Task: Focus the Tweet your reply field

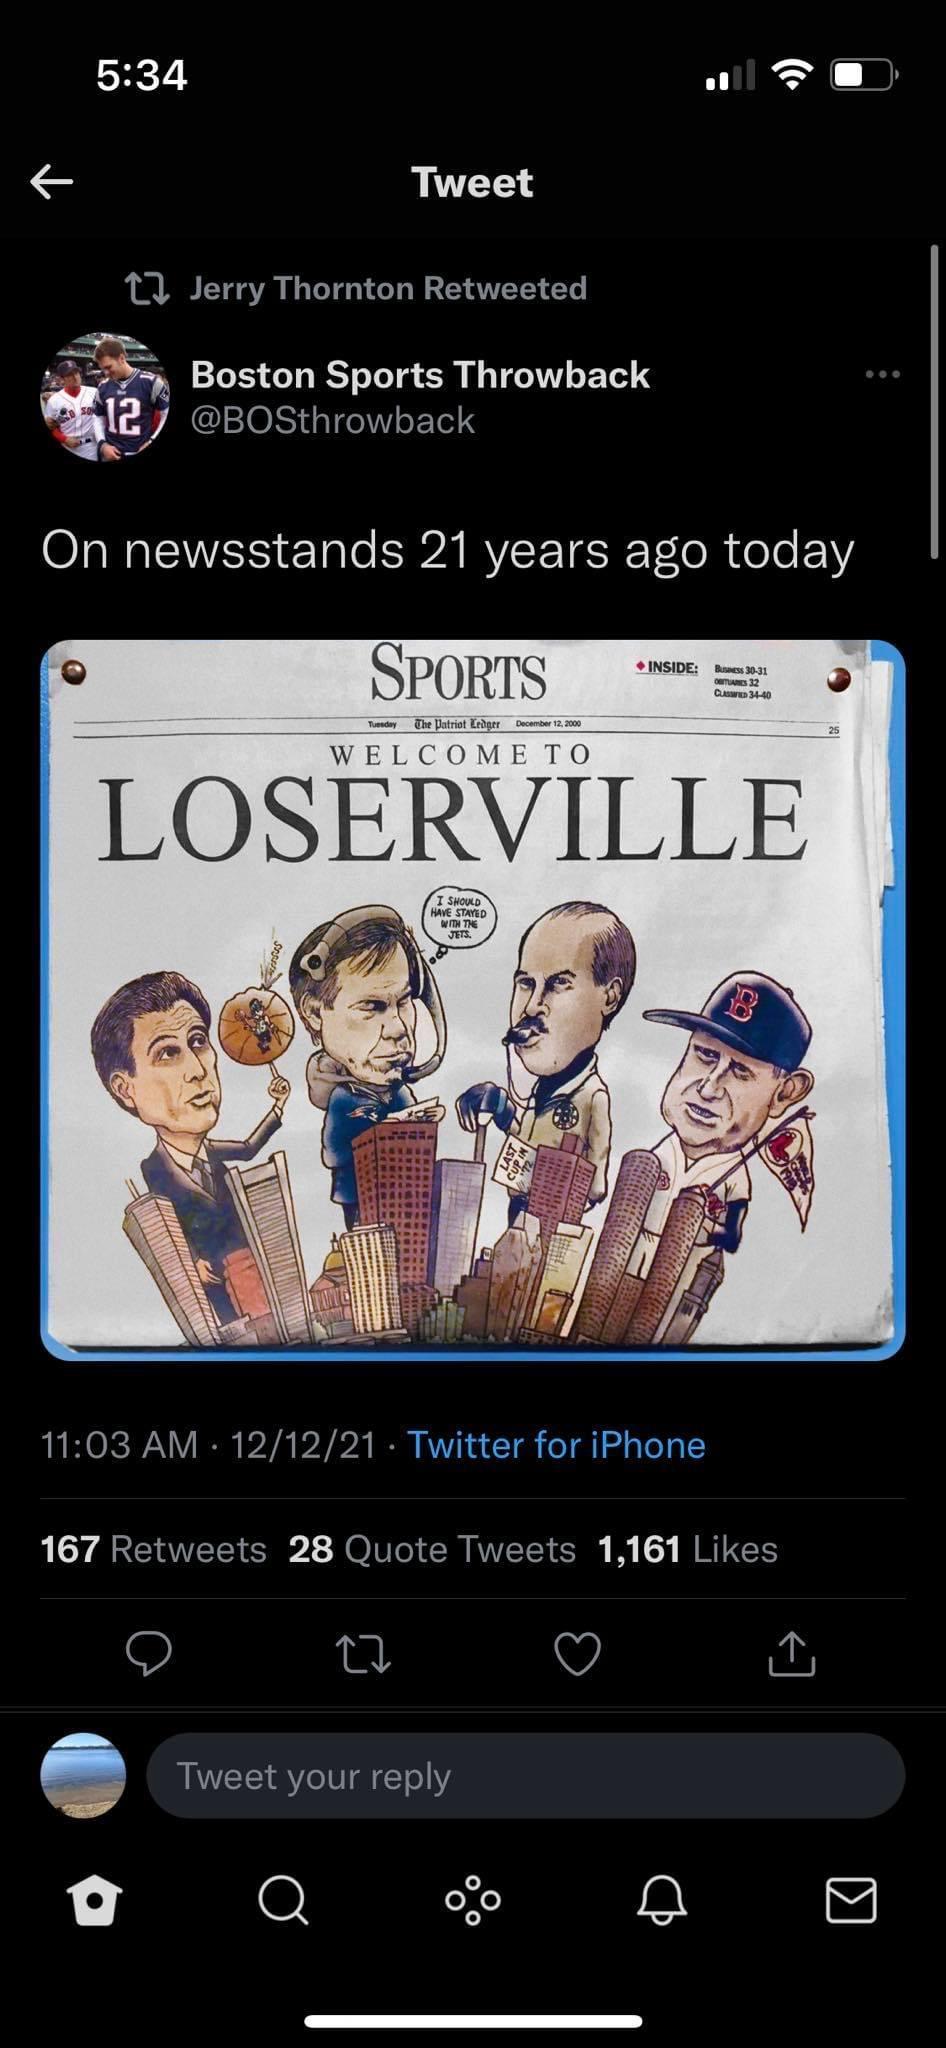Action: click(x=526, y=1776)
